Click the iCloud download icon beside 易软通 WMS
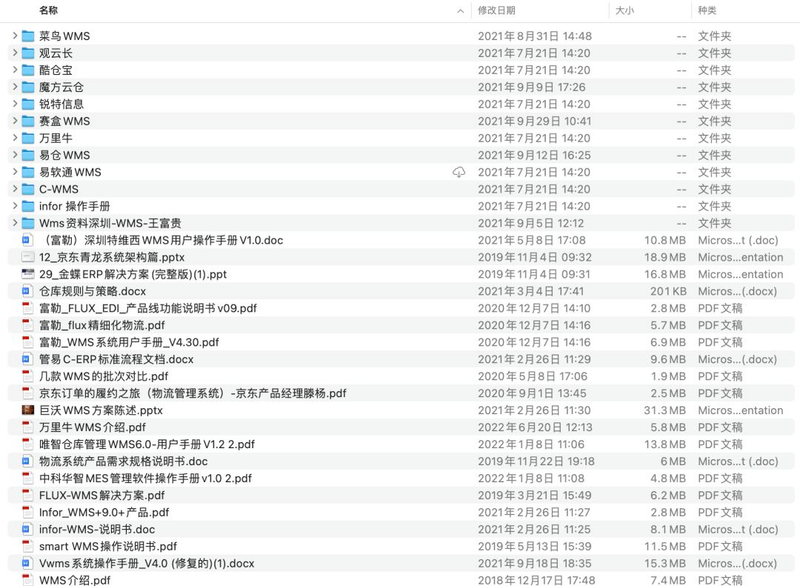The width and height of the screenshot is (800, 586). pyautogui.click(x=457, y=172)
